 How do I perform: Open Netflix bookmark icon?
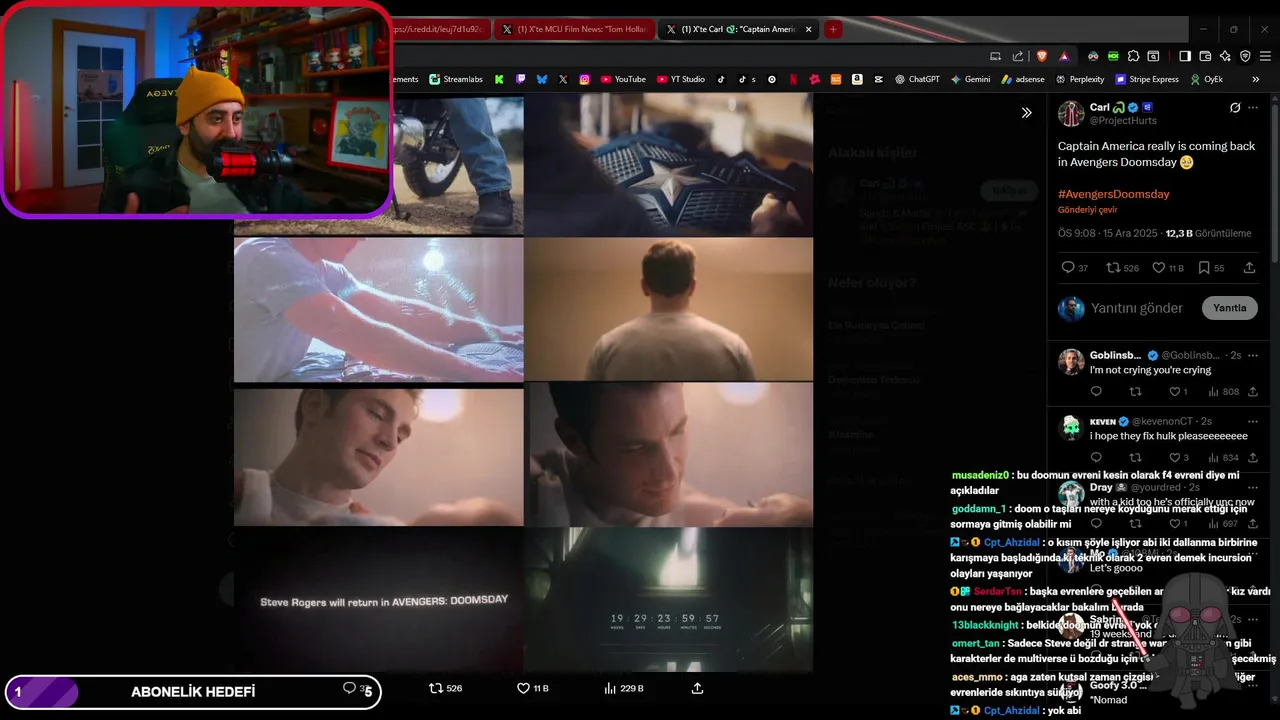pyautogui.click(x=793, y=79)
